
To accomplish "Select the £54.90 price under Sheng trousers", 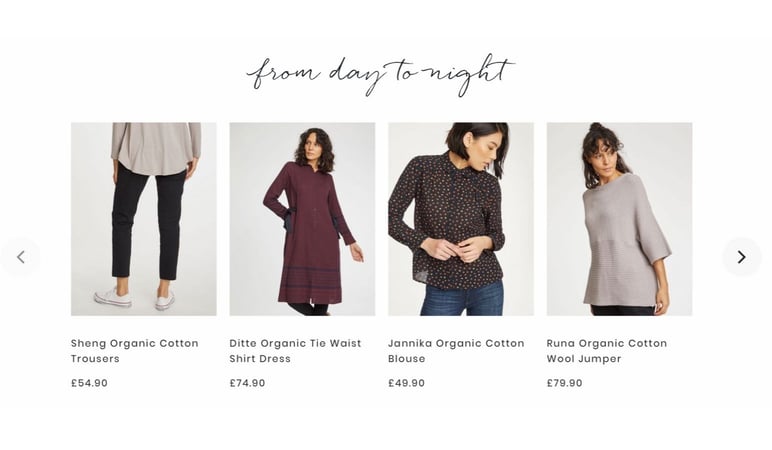I will pos(89,383).
